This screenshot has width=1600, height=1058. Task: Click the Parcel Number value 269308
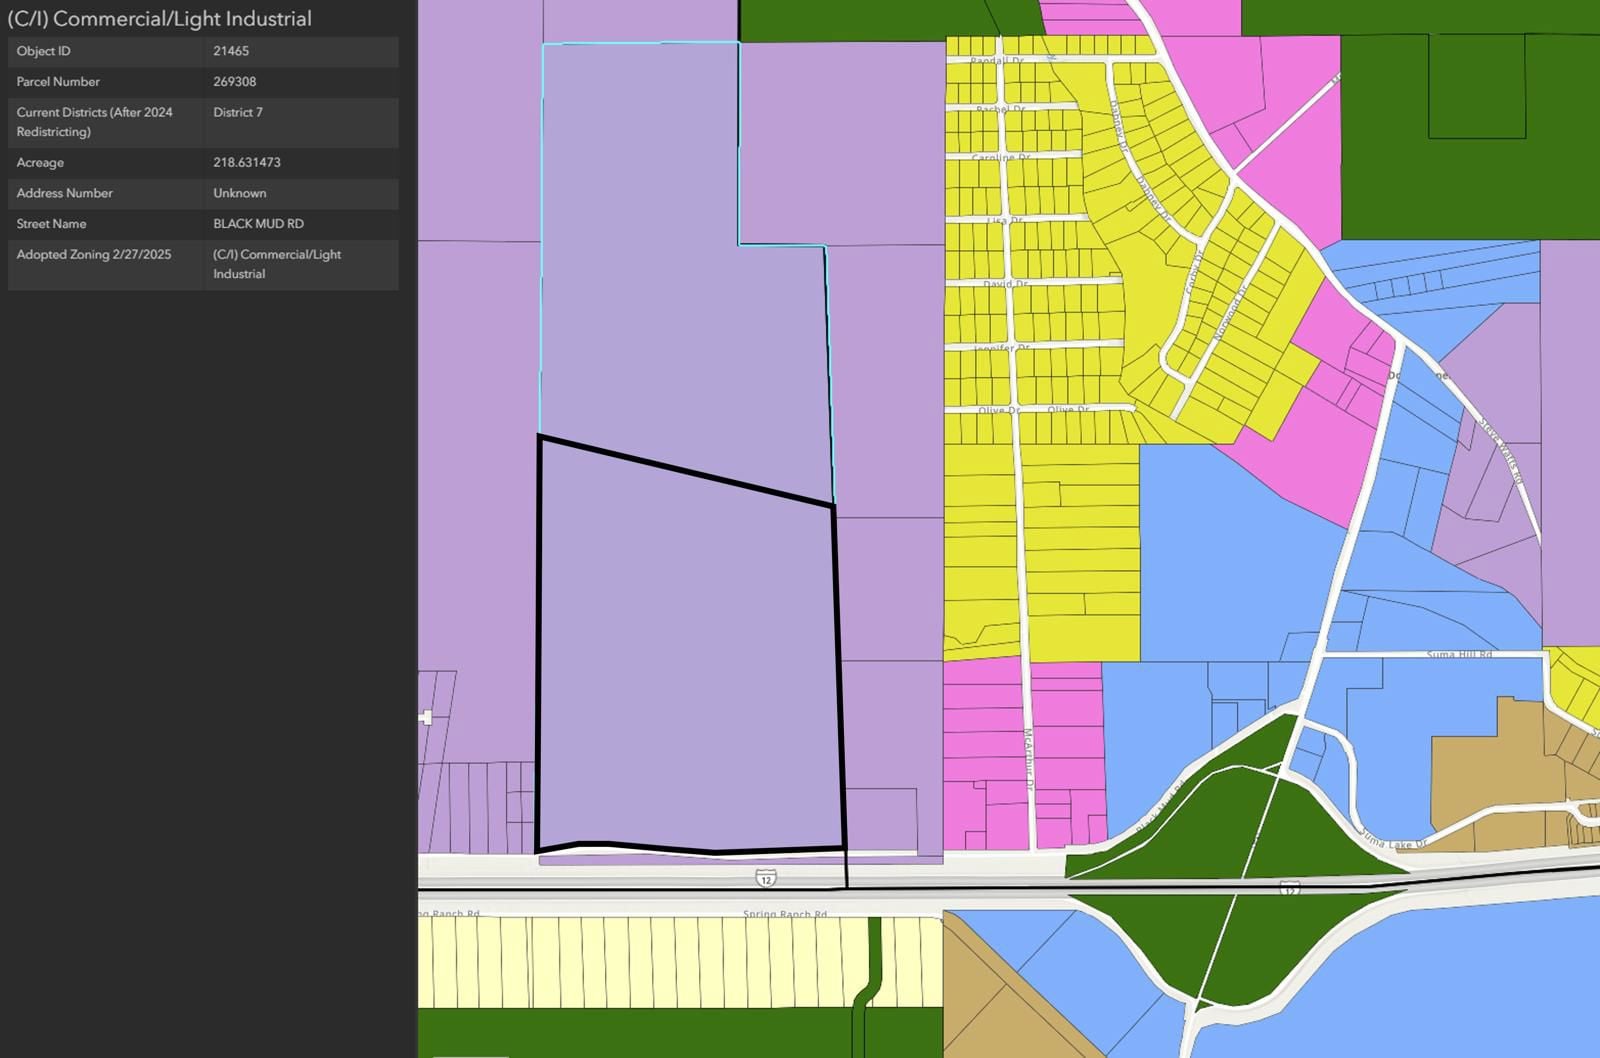coord(234,82)
